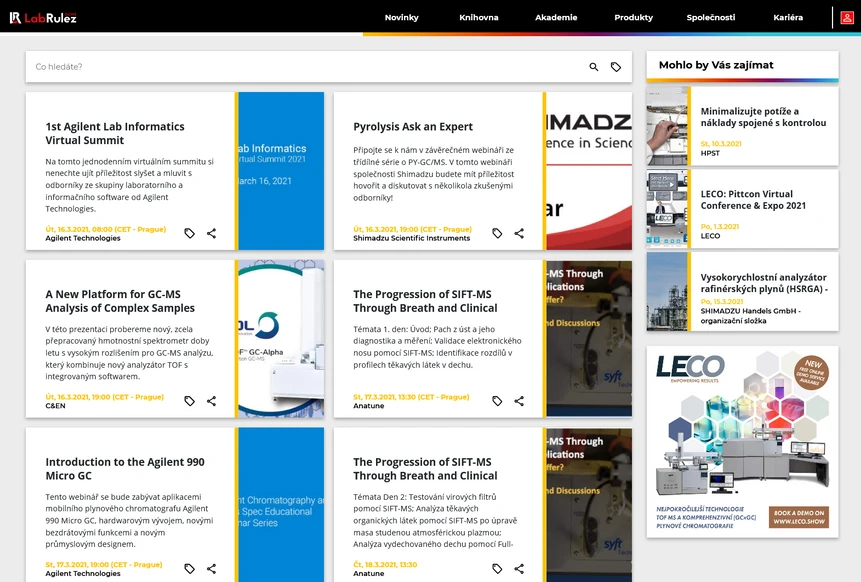Share the GC-MS Analysis of Complex Samples article
Screen dimensions: 861x582
pyautogui.click(x=211, y=401)
